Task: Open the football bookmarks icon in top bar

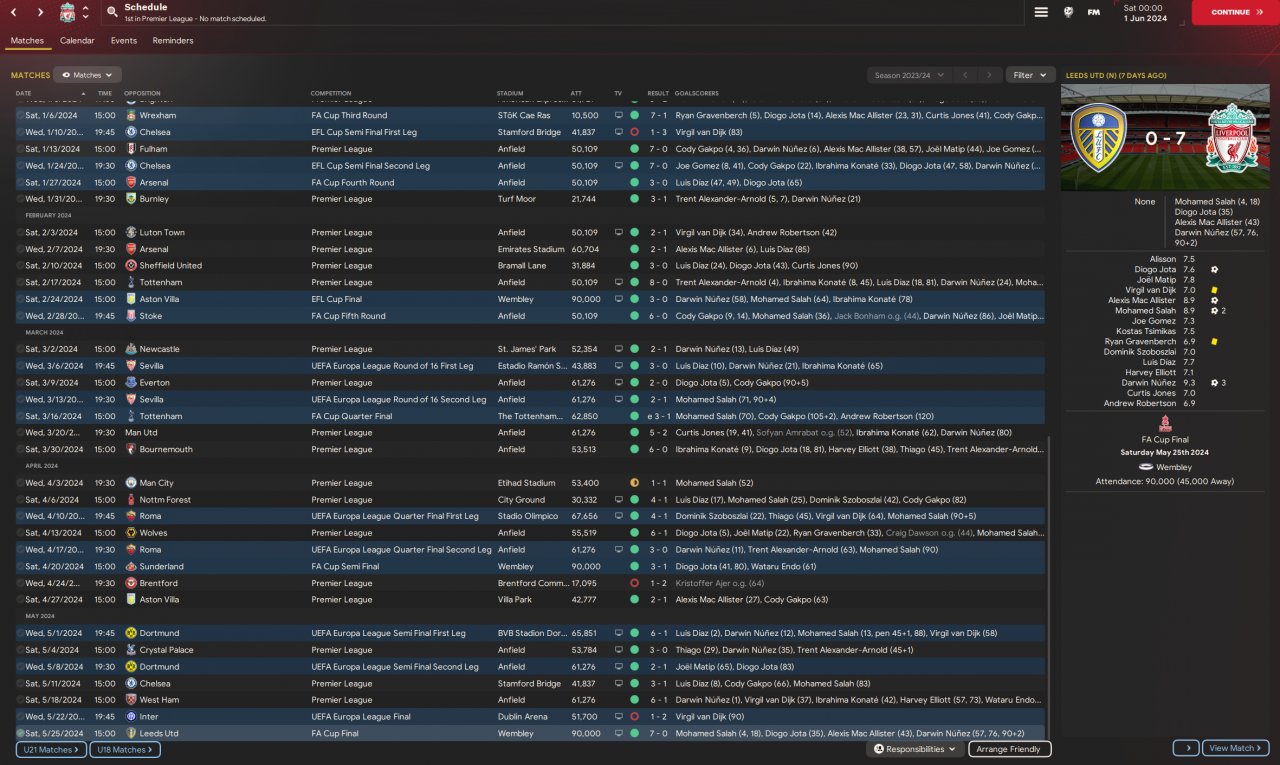Action: click(1069, 12)
